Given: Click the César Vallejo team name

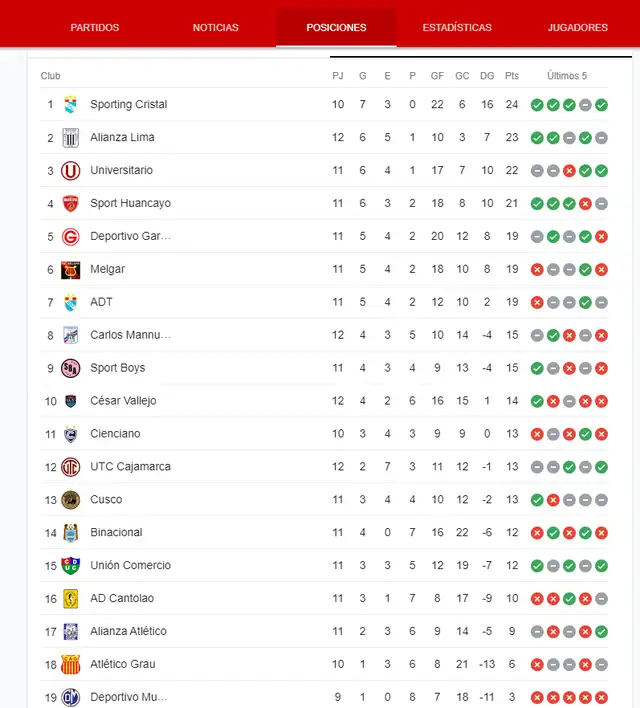Looking at the screenshot, I should pos(123,401).
